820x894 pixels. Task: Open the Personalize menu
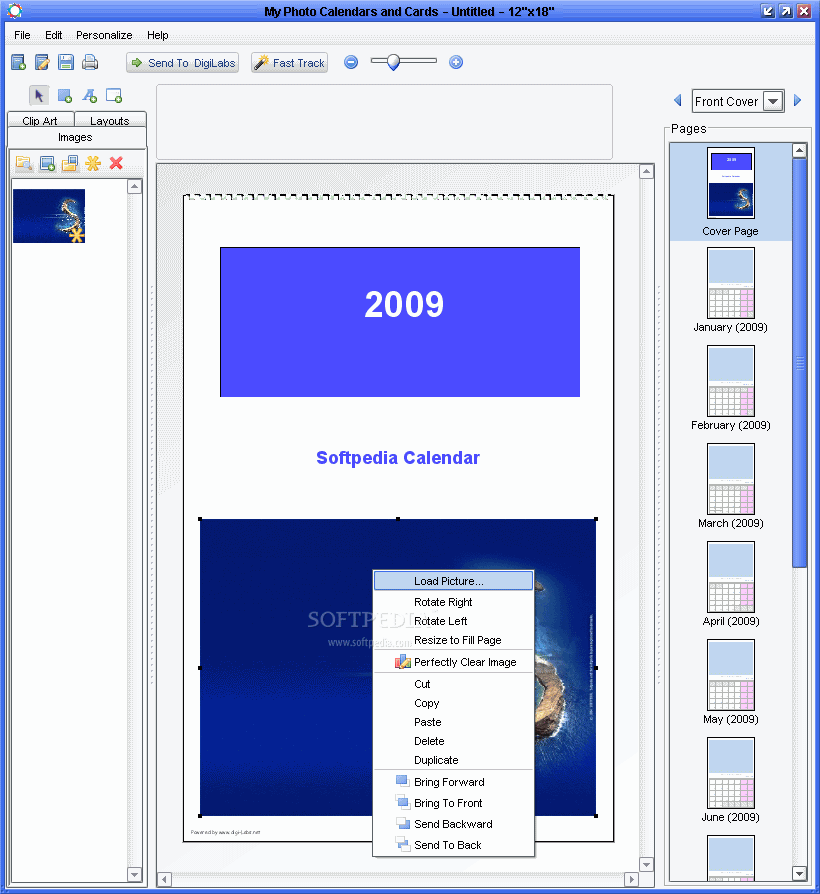[x=104, y=35]
